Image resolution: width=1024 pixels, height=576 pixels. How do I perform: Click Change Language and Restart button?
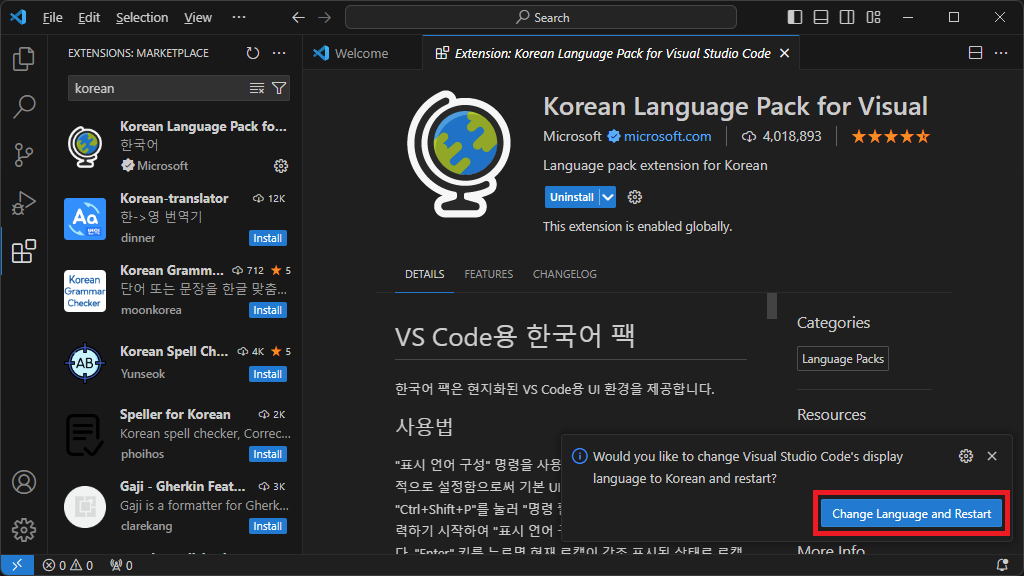click(x=911, y=514)
